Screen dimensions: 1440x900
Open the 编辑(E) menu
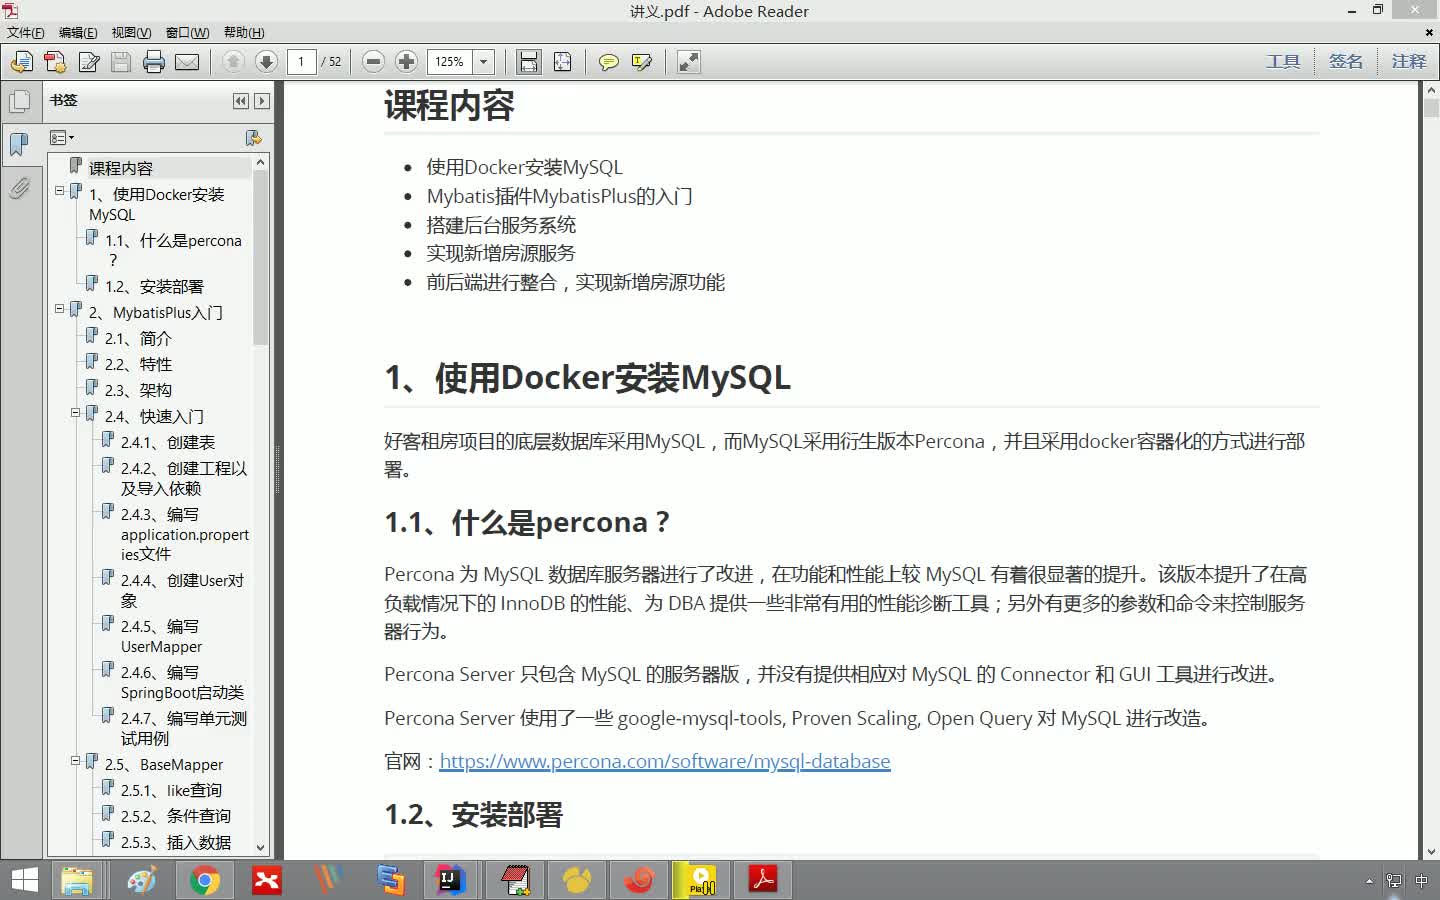[x=78, y=32]
